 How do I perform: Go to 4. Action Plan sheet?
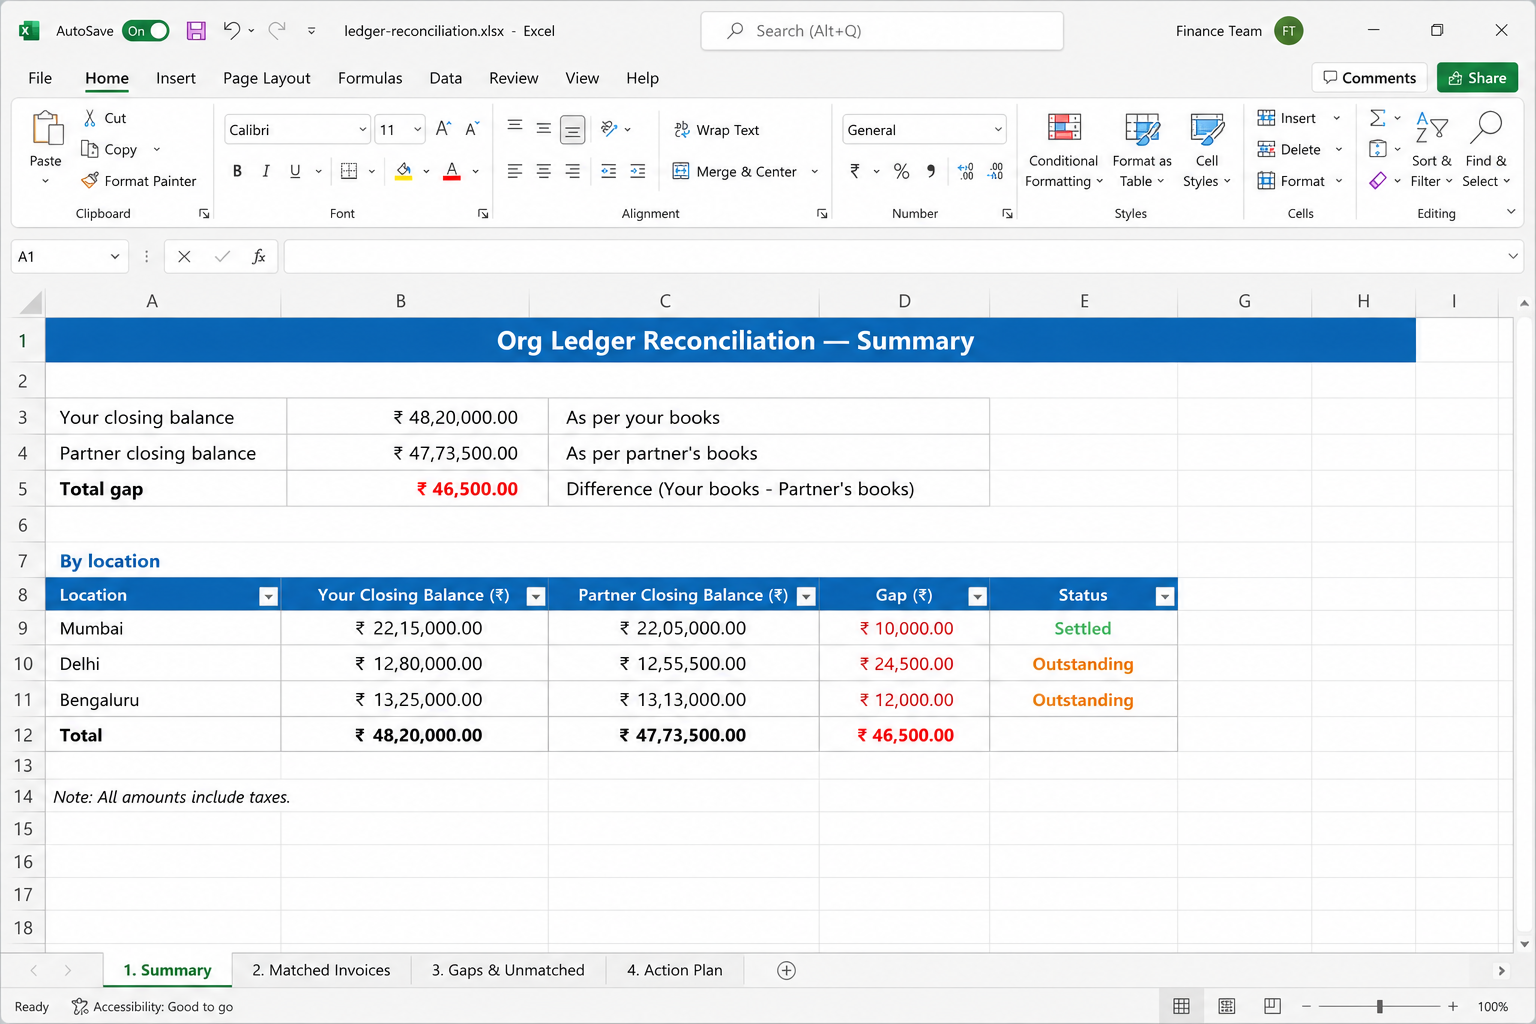point(675,970)
